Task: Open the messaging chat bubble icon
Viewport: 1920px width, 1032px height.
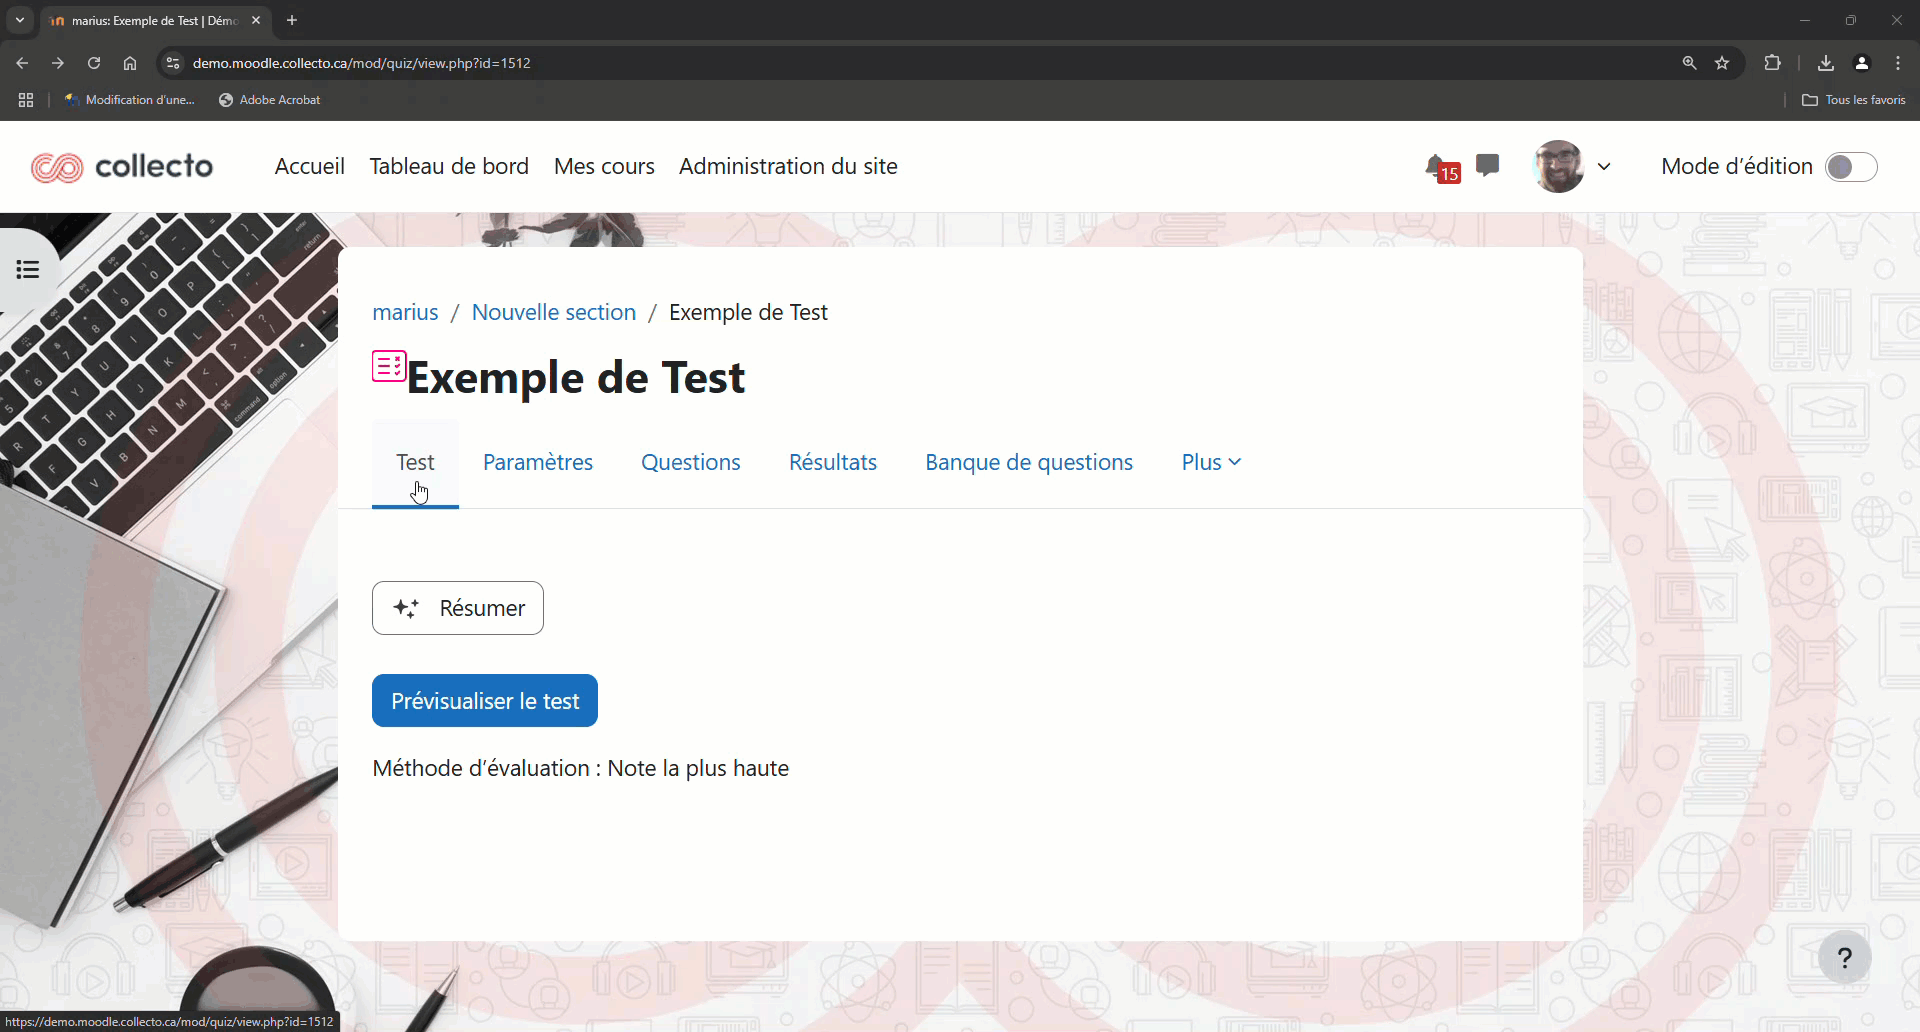Action: (x=1488, y=165)
